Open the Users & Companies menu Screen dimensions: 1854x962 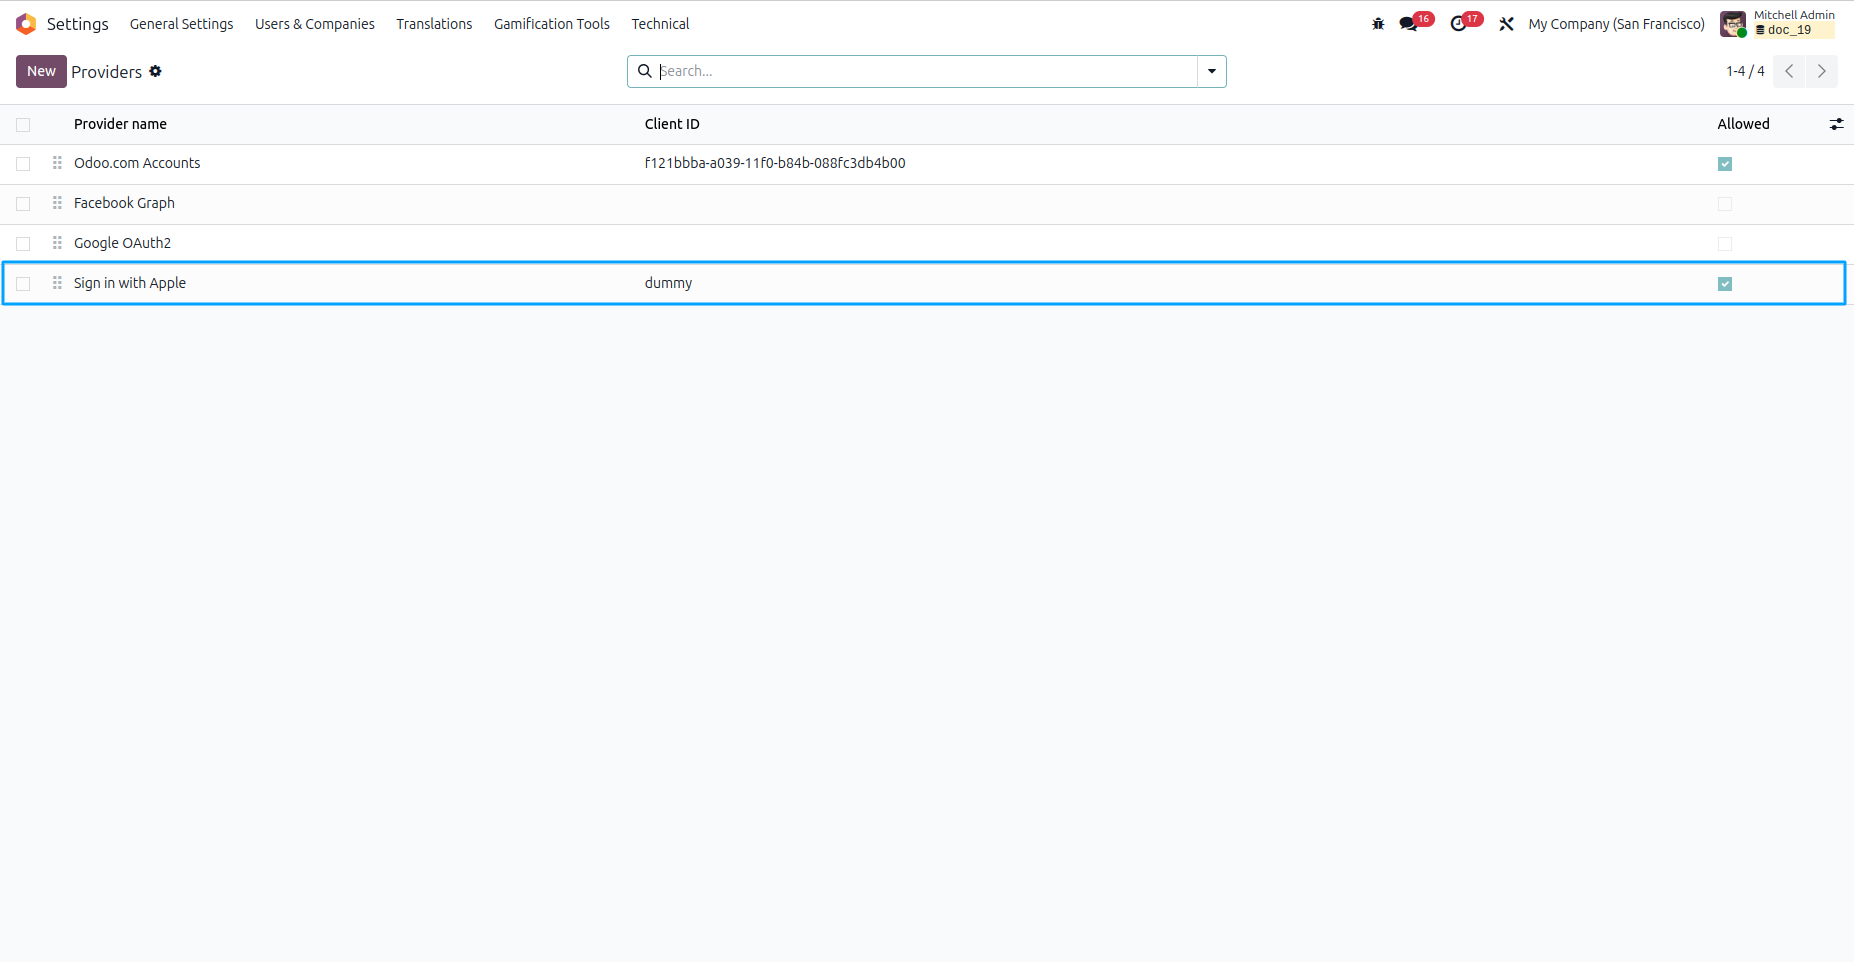(315, 24)
